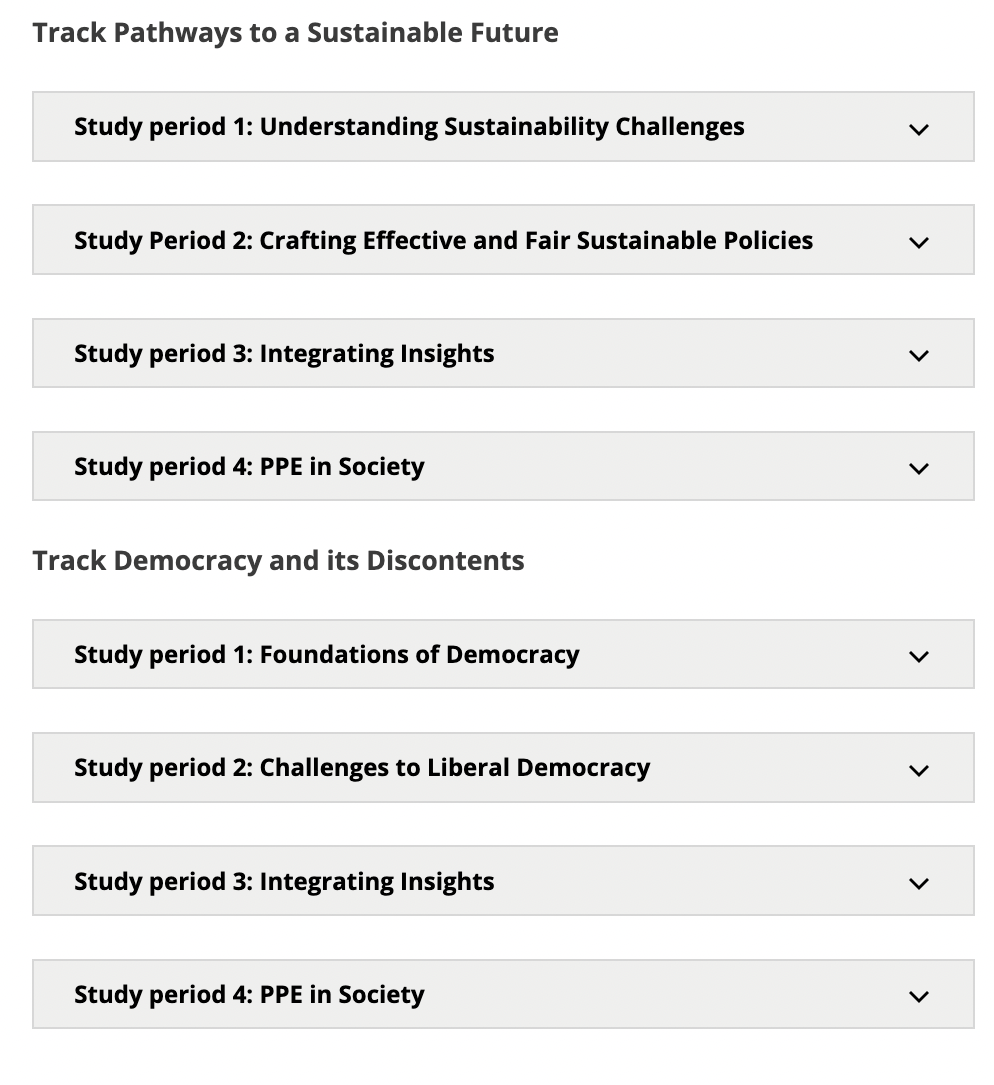
Task: Click the chevron next to Foundations of Democracy
Action: 918,656
